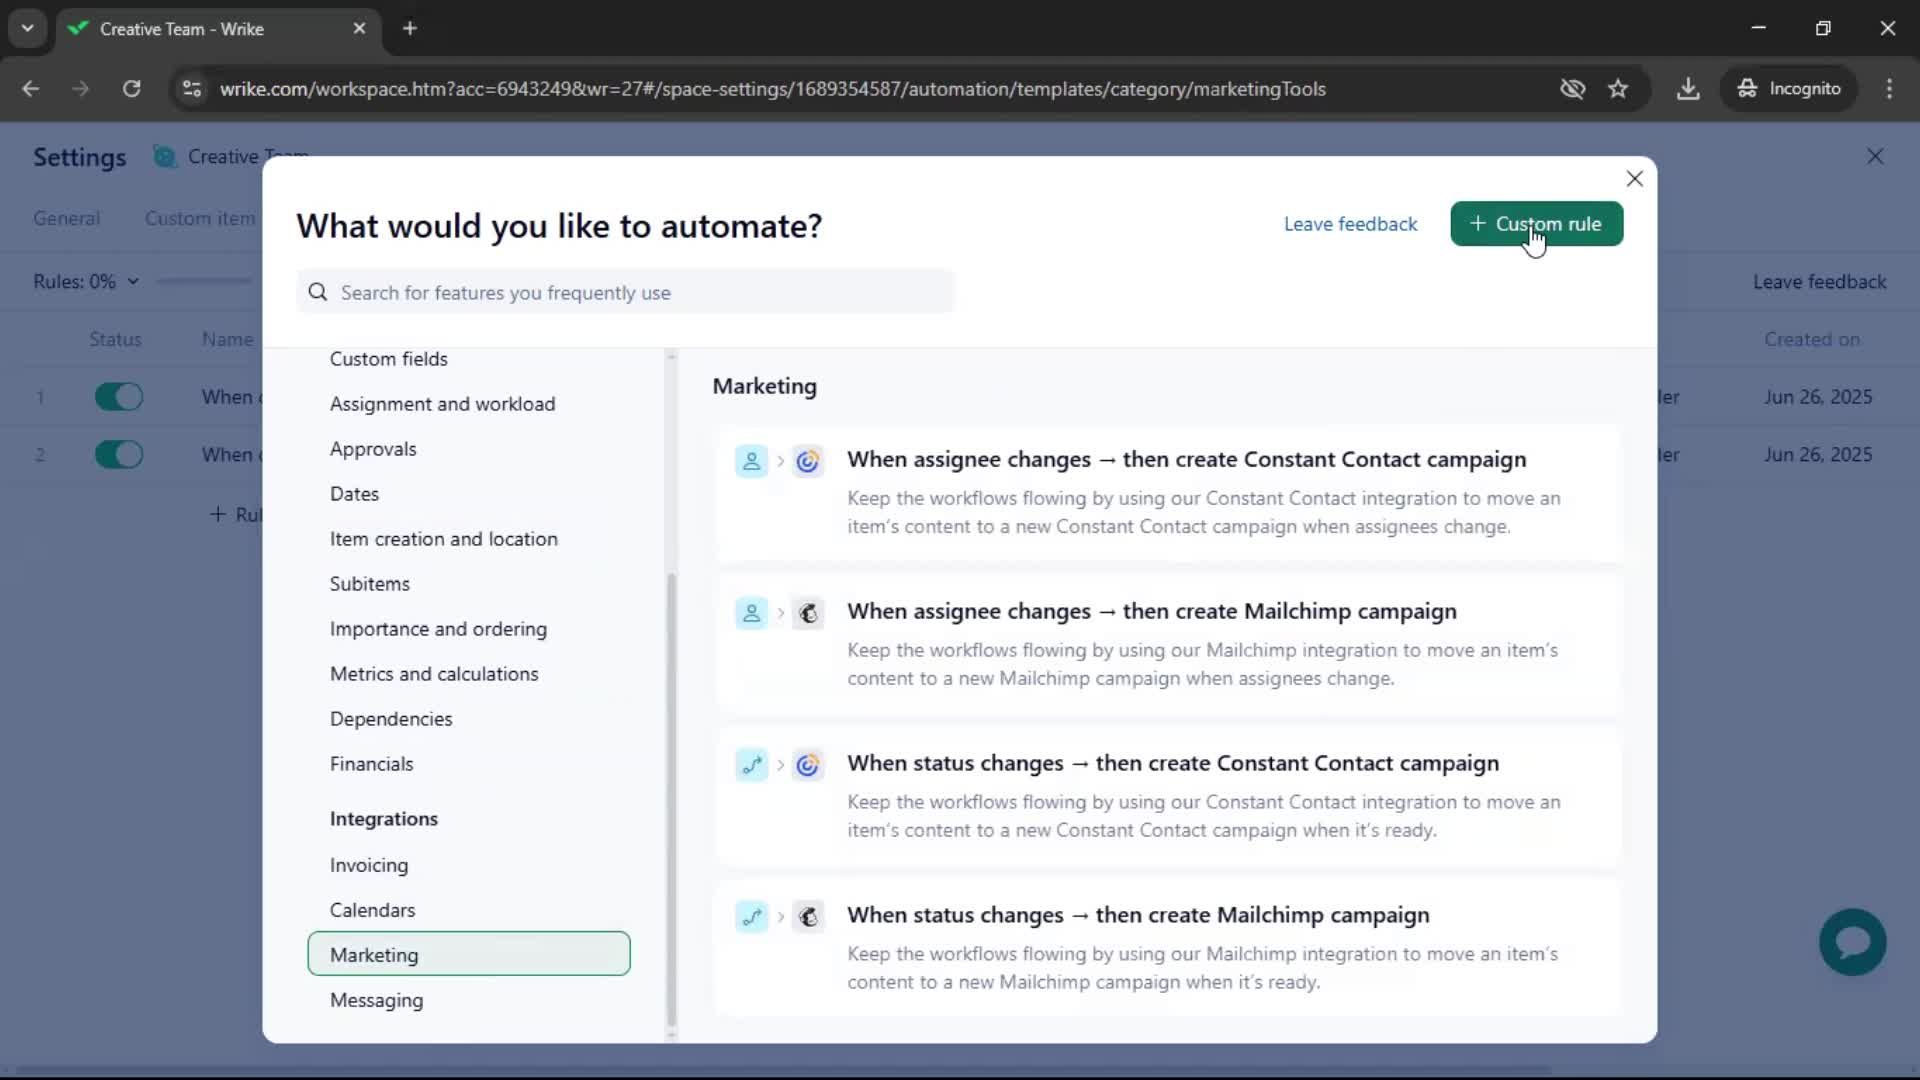
Task: Click status icon on Mailchimp template
Action: tap(751, 917)
